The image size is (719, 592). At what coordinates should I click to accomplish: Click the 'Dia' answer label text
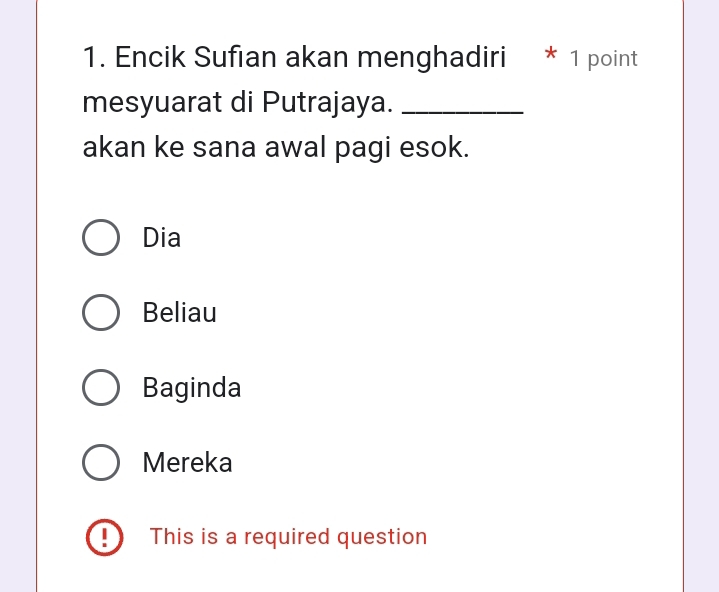[x=162, y=238]
